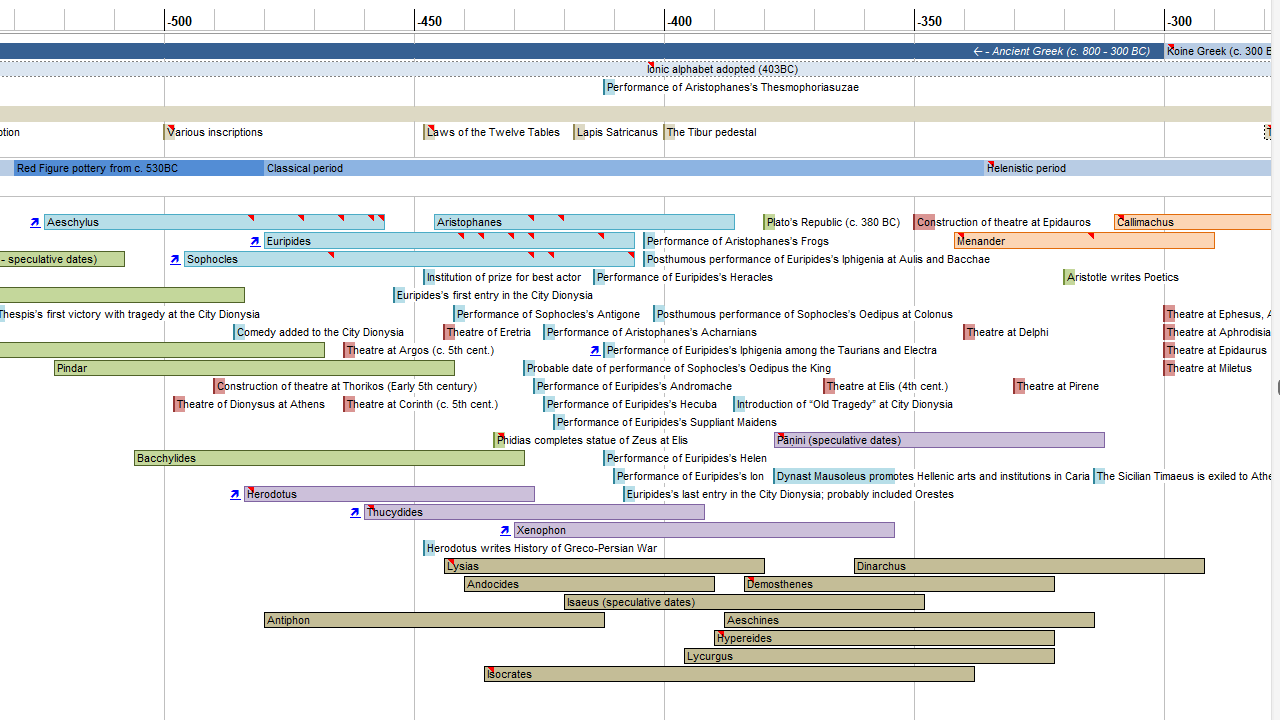Click the link arrow left of Sophocles

(175, 259)
